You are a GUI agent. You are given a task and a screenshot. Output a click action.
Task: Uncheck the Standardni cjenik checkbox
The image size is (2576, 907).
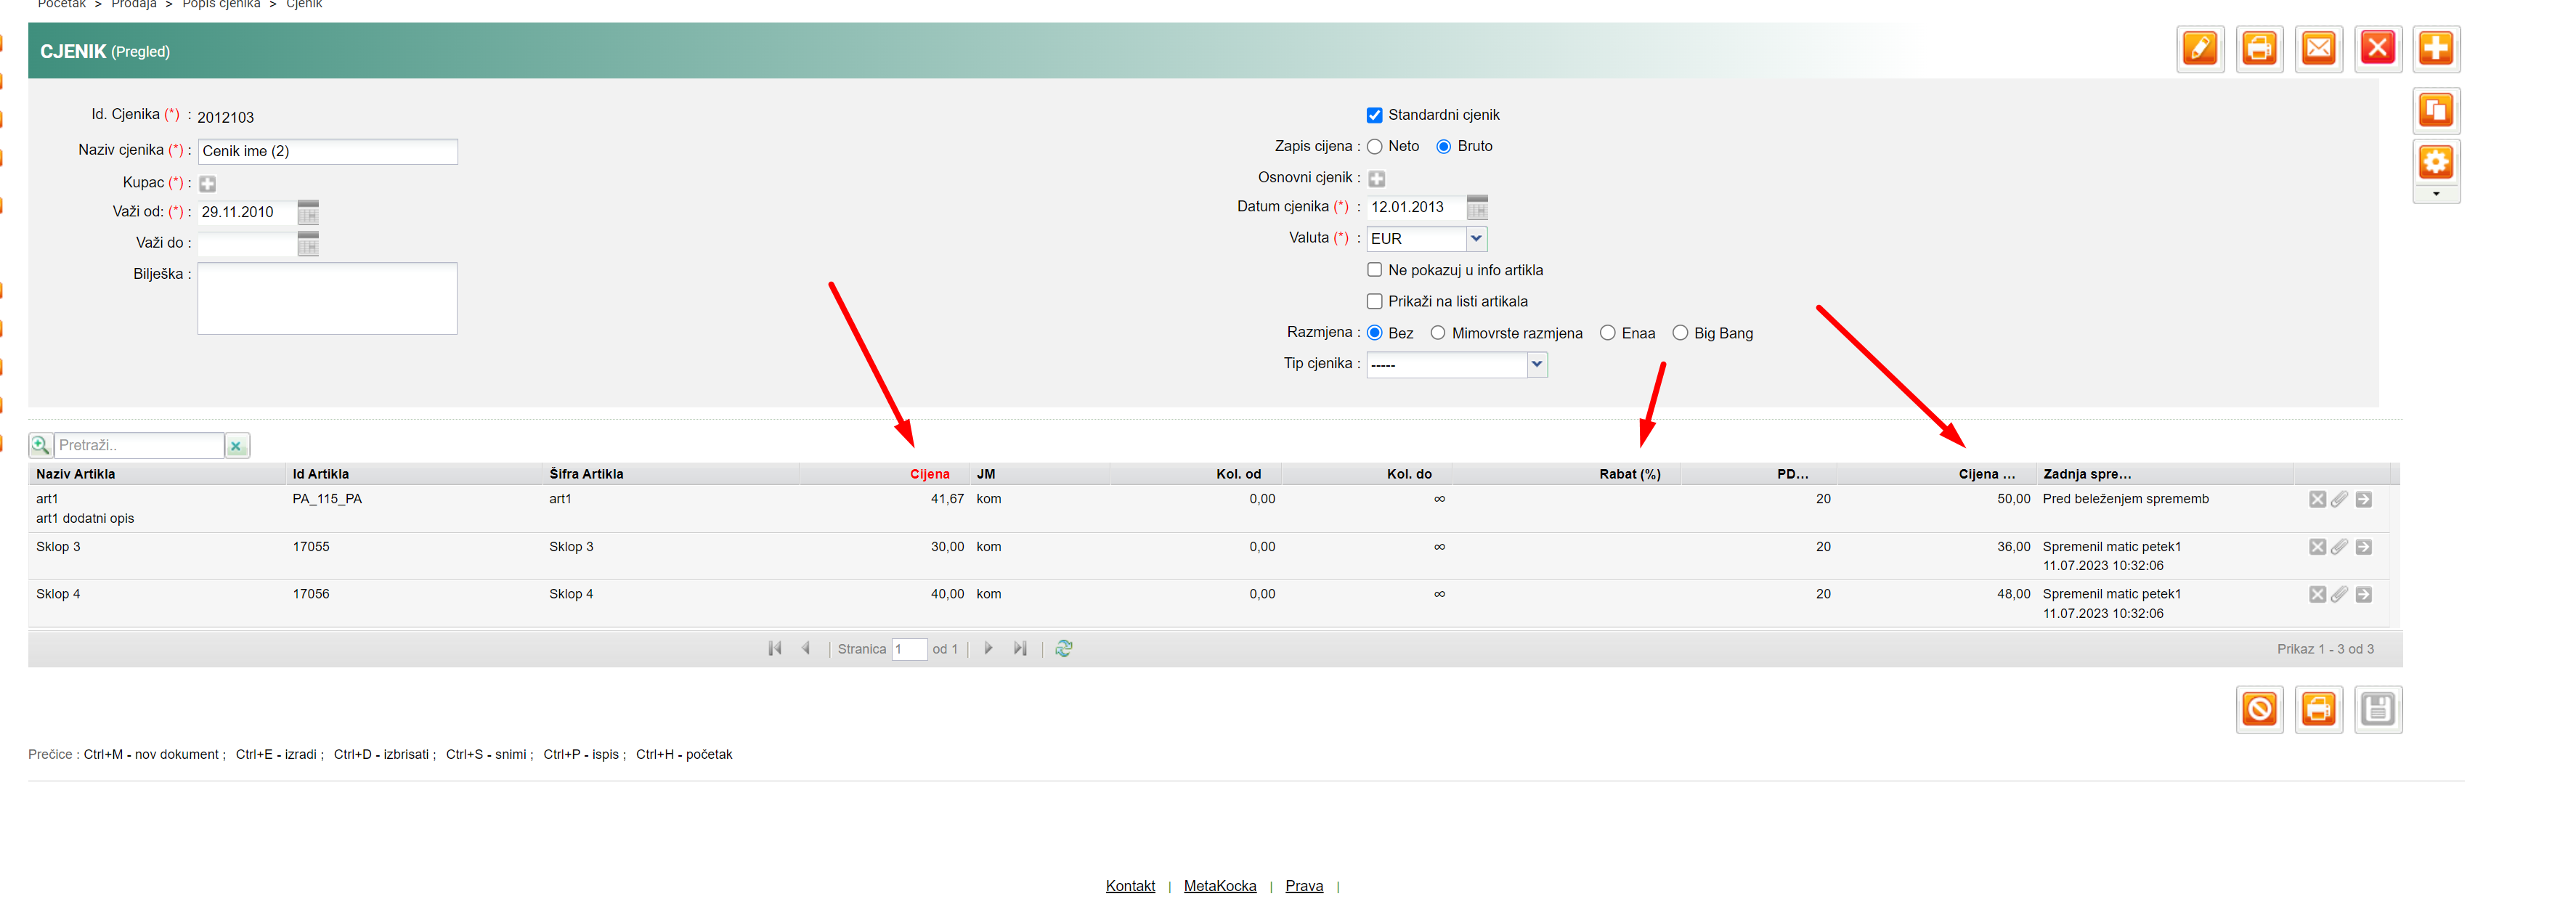[x=1374, y=116]
